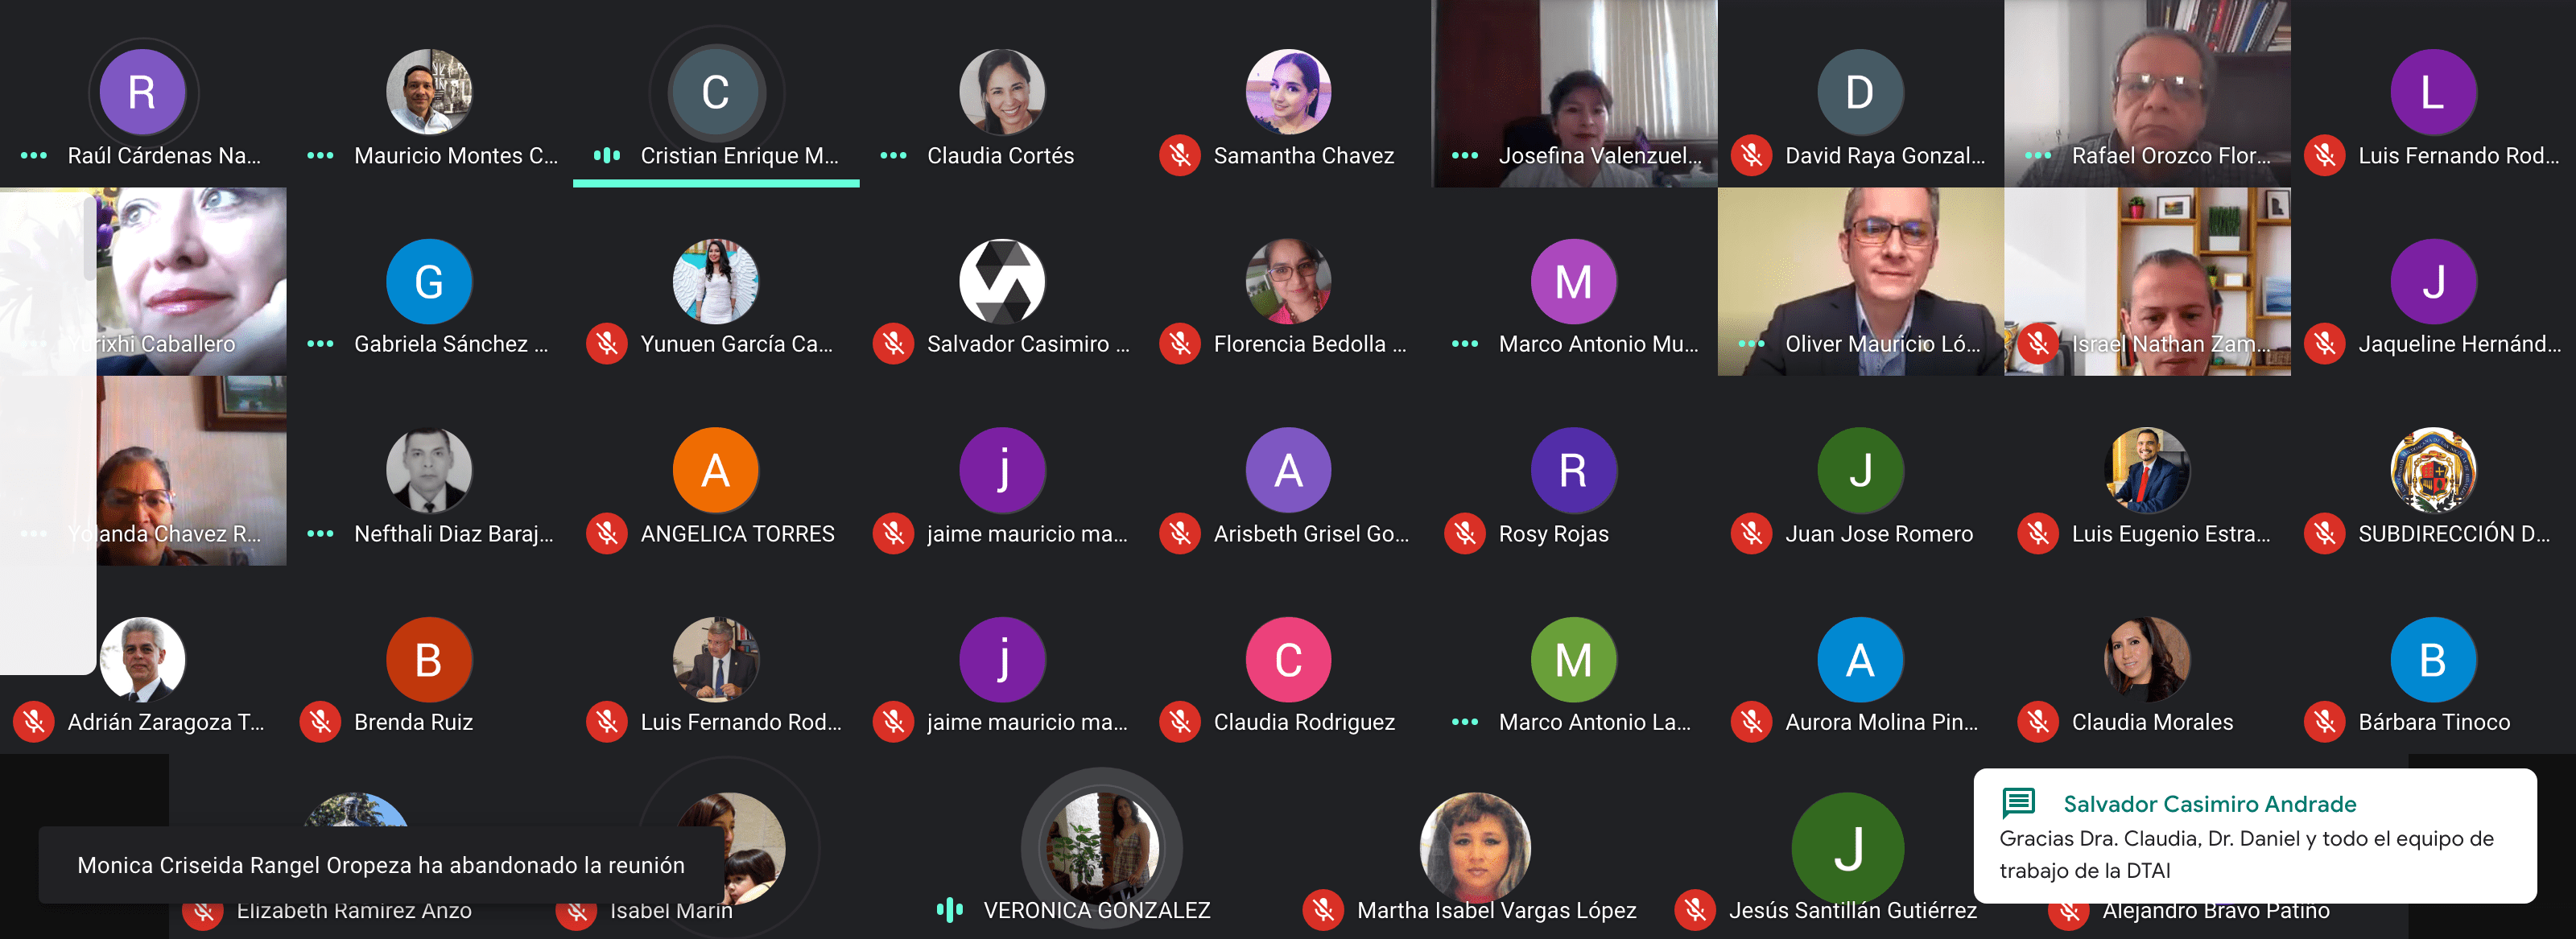Select Rafael Orozco's video tile
The height and width of the screenshot is (939, 2576).
coord(2147,94)
